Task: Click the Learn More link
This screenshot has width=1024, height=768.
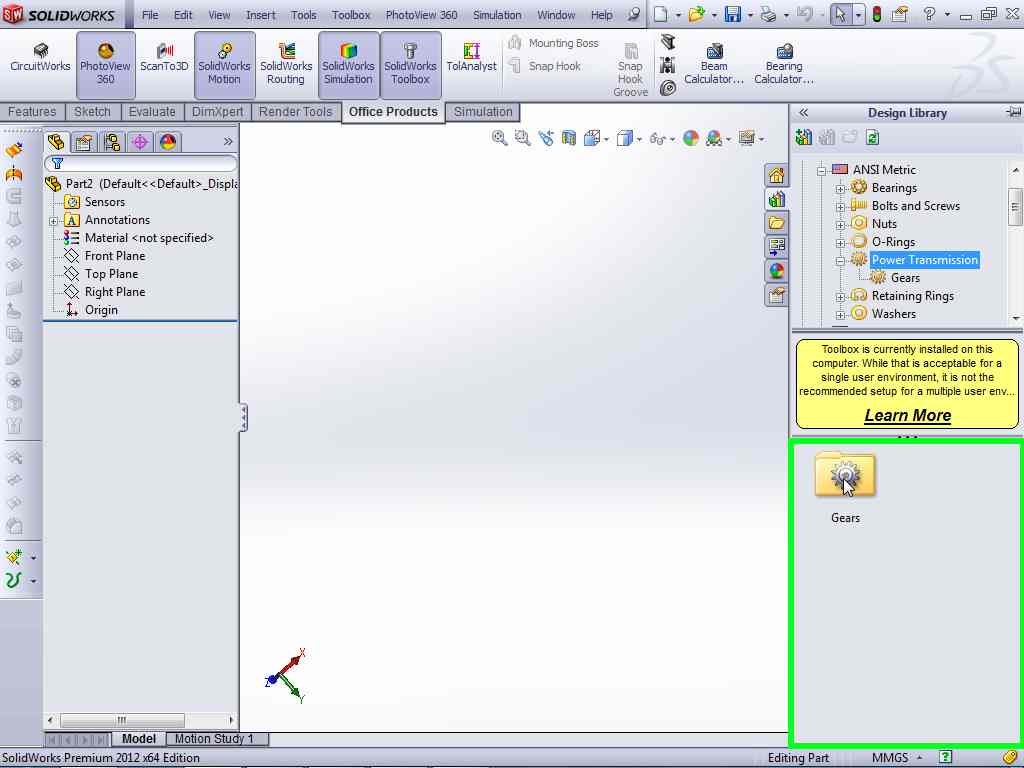Action: 907,415
